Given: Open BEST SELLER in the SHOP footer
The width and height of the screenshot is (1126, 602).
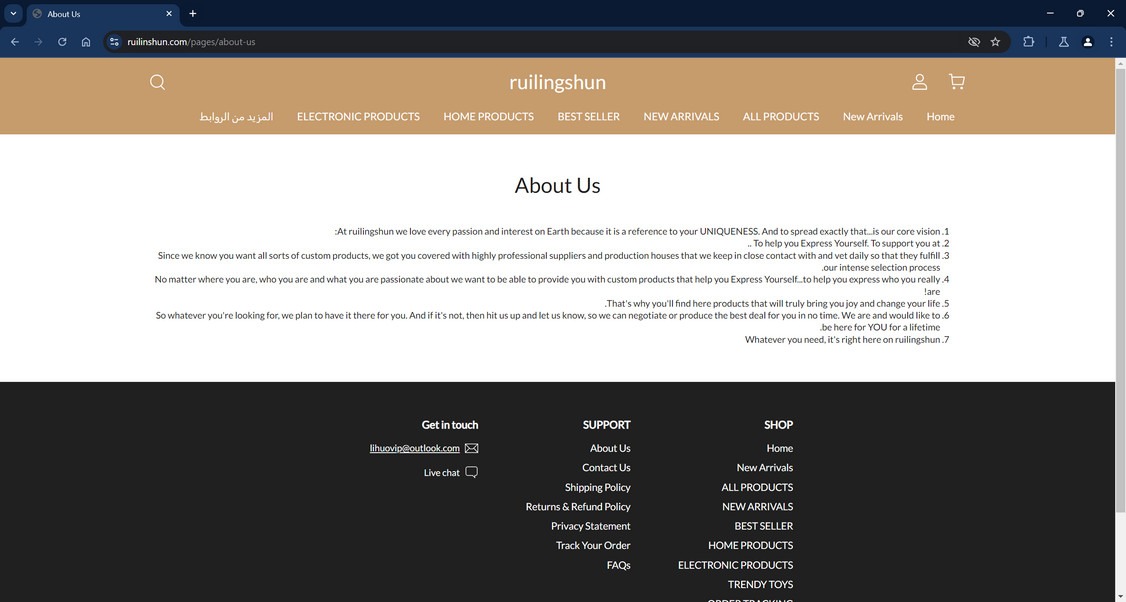Looking at the screenshot, I should click(x=763, y=526).
